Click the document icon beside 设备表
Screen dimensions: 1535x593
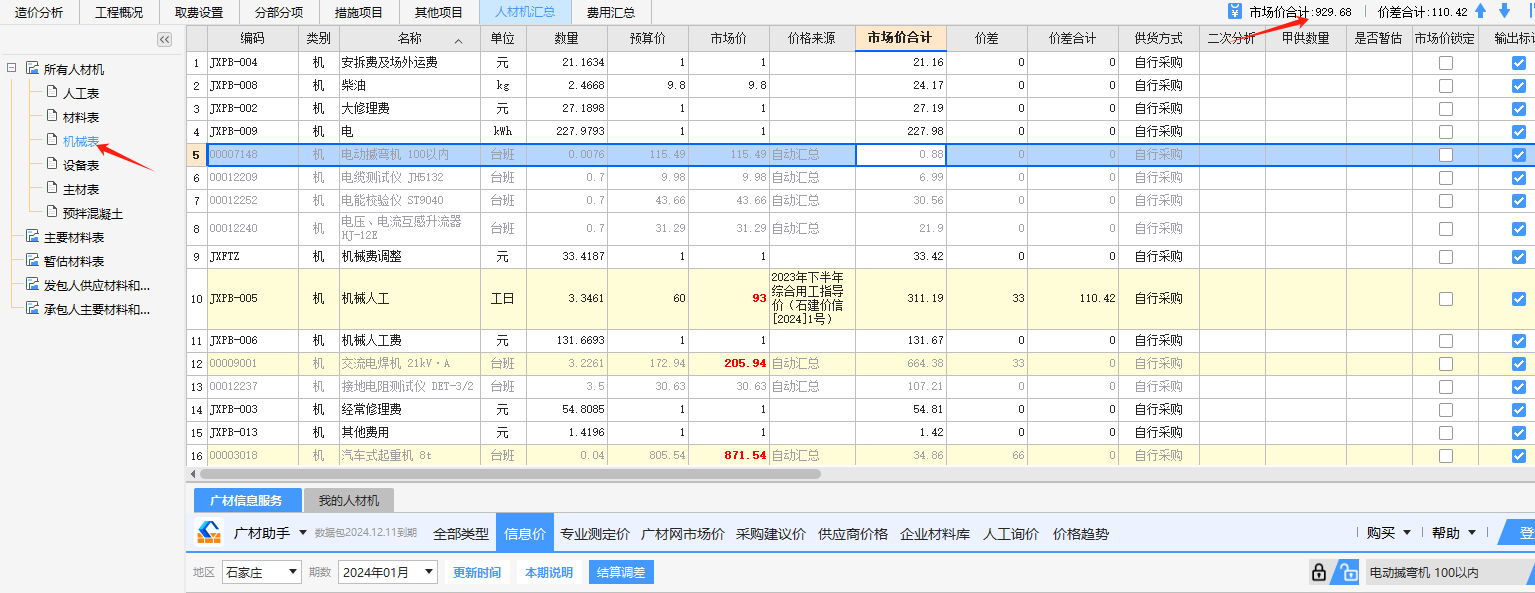point(52,165)
